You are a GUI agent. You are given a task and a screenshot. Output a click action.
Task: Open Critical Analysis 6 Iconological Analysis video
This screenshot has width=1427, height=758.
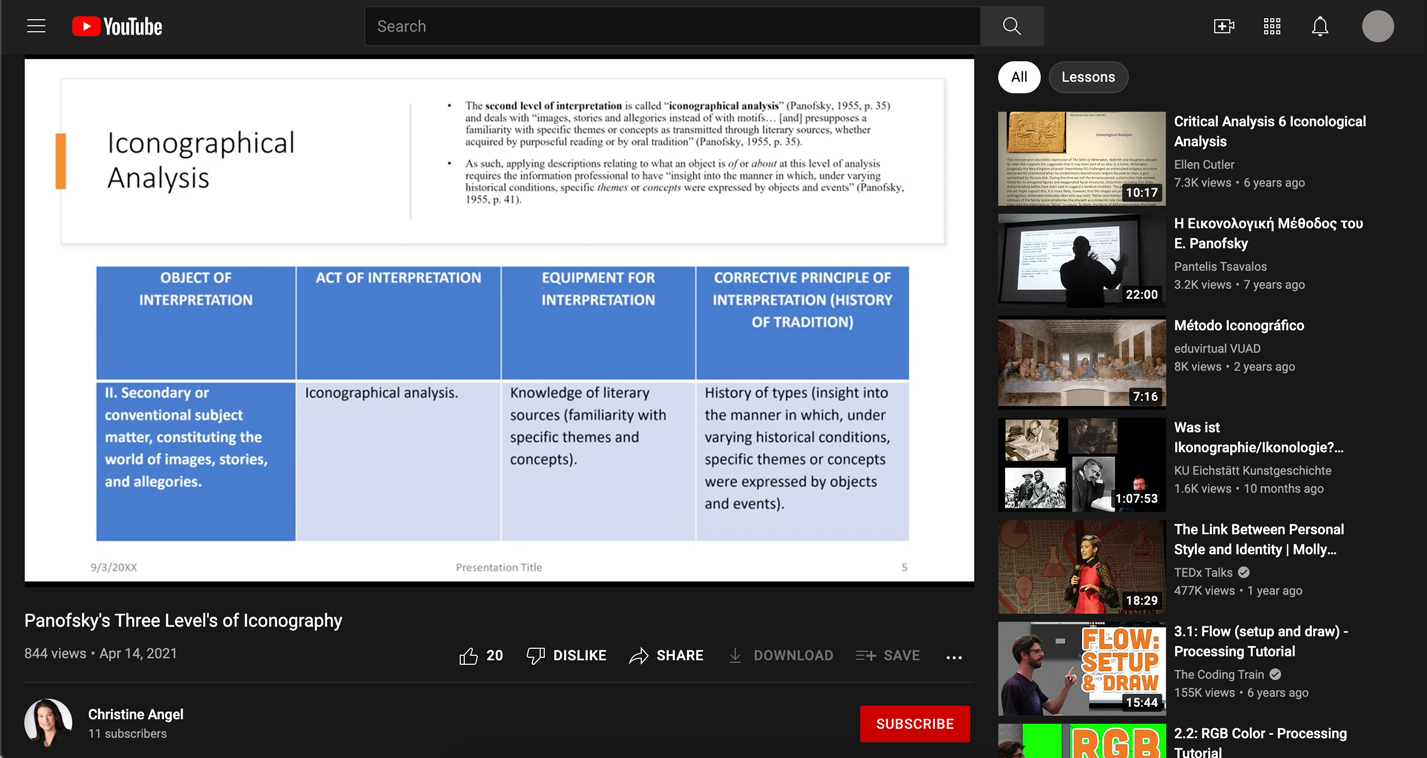(x=1270, y=131)
